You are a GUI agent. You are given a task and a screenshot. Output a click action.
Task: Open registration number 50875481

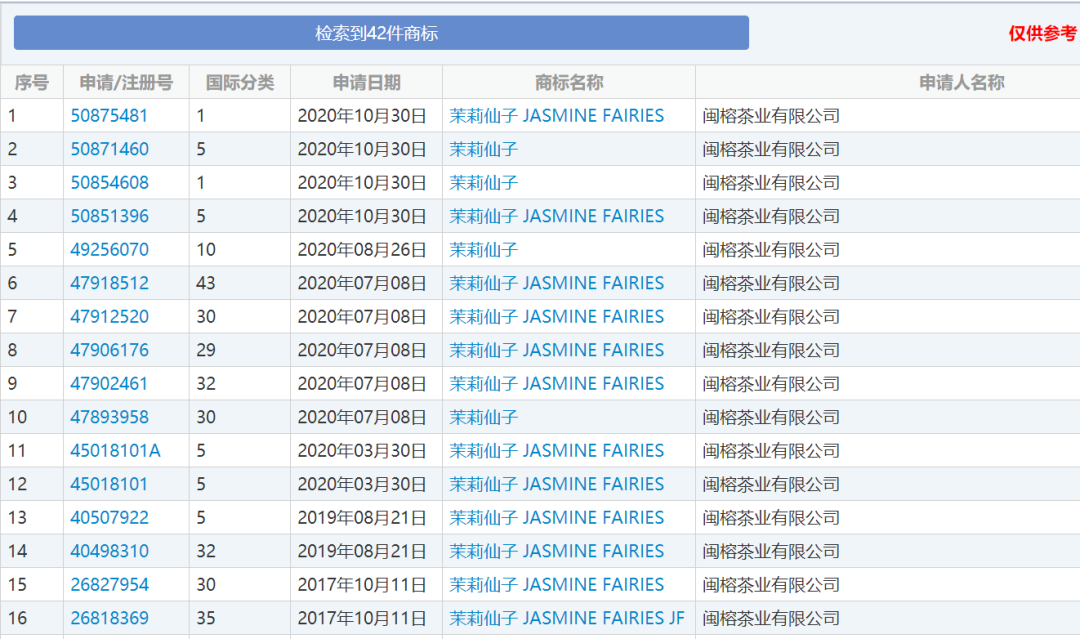click(109, 116)
